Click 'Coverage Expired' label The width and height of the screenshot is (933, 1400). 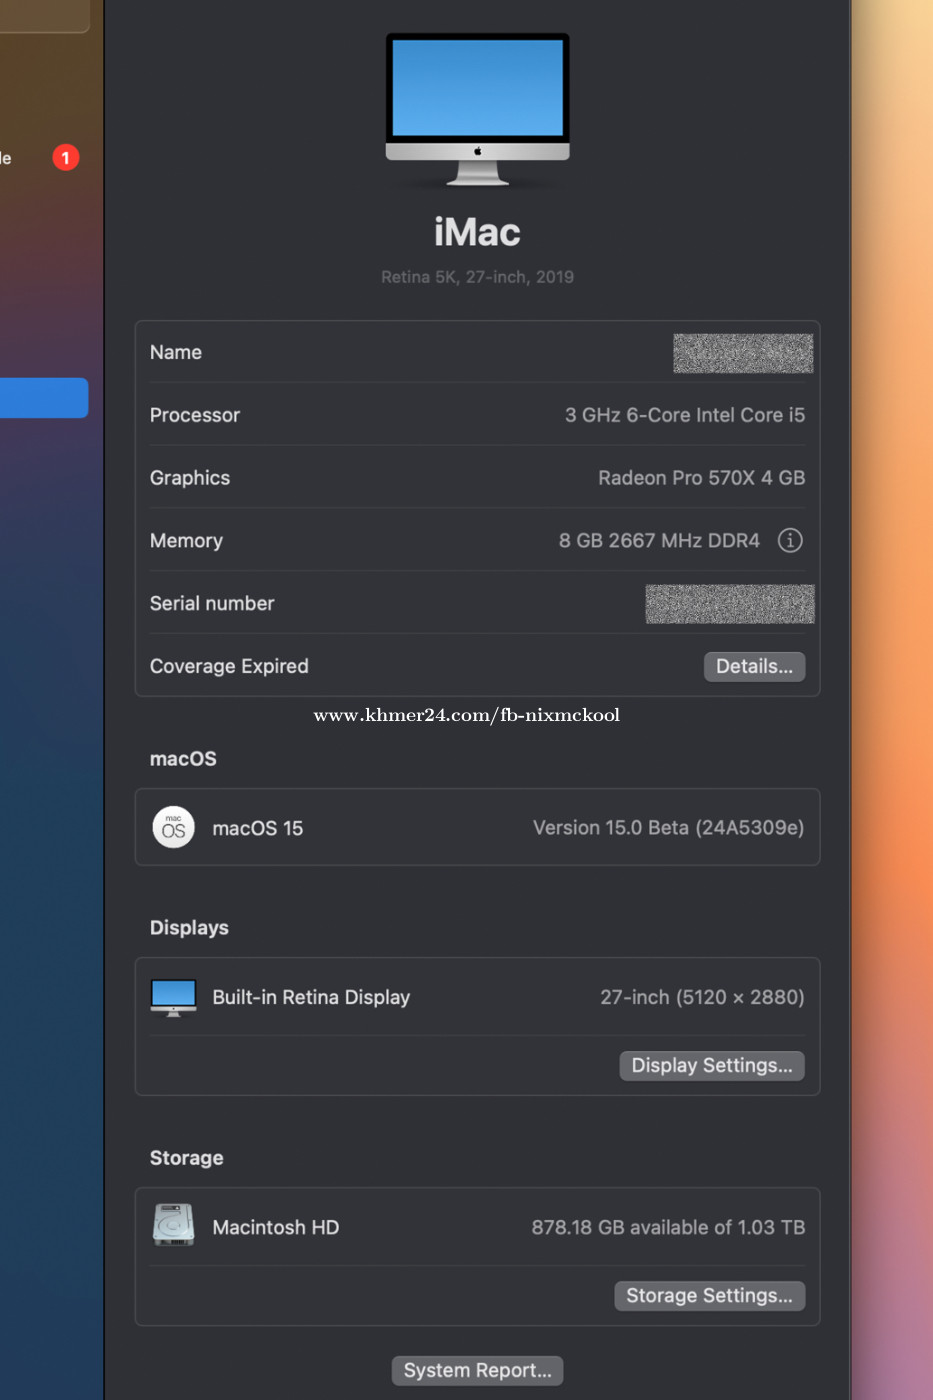pyautogui.click(x=229, y=667)
